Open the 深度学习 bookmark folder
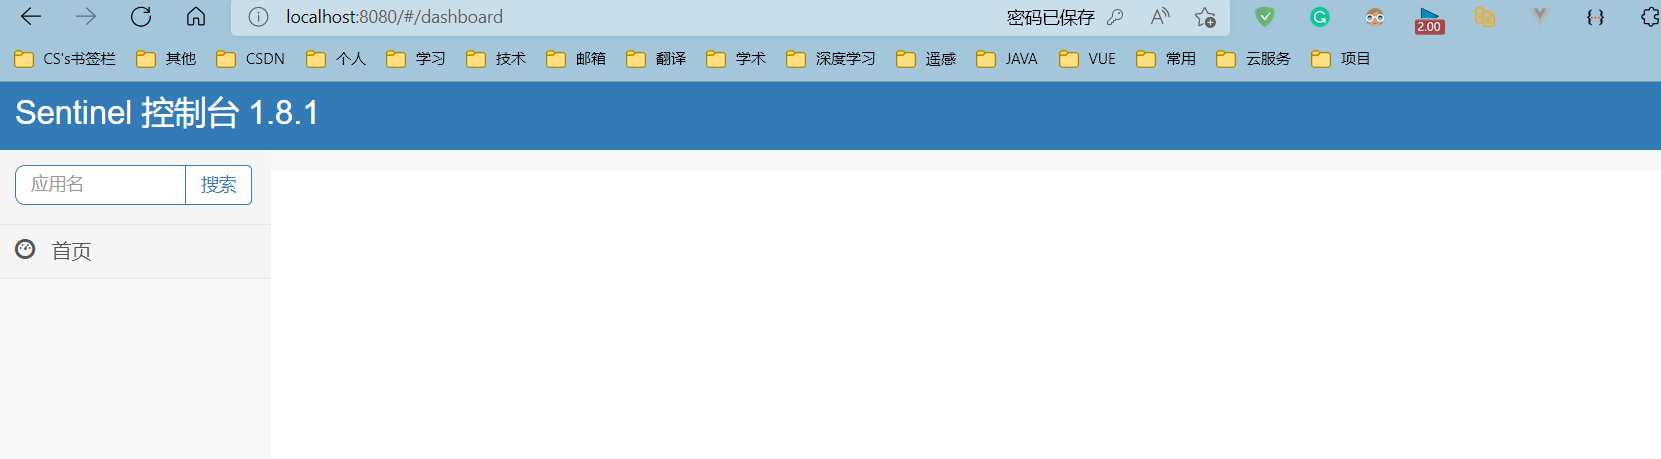 [831, 59]
